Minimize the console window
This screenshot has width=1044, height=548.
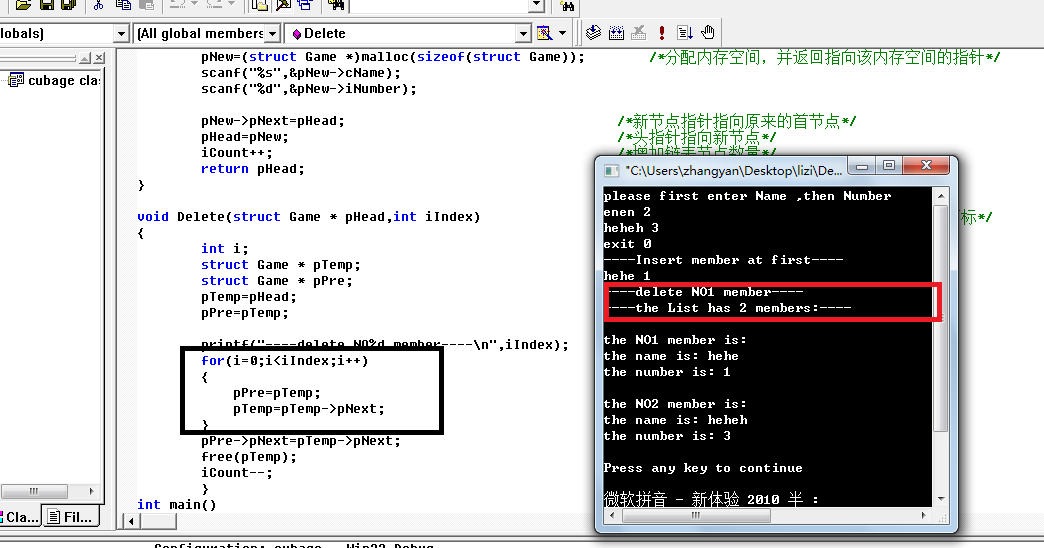(862, 166)
